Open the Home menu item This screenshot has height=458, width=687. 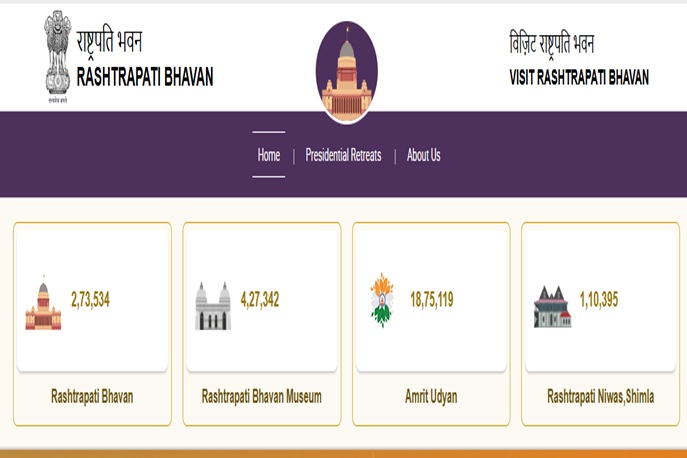click(269, 155)
